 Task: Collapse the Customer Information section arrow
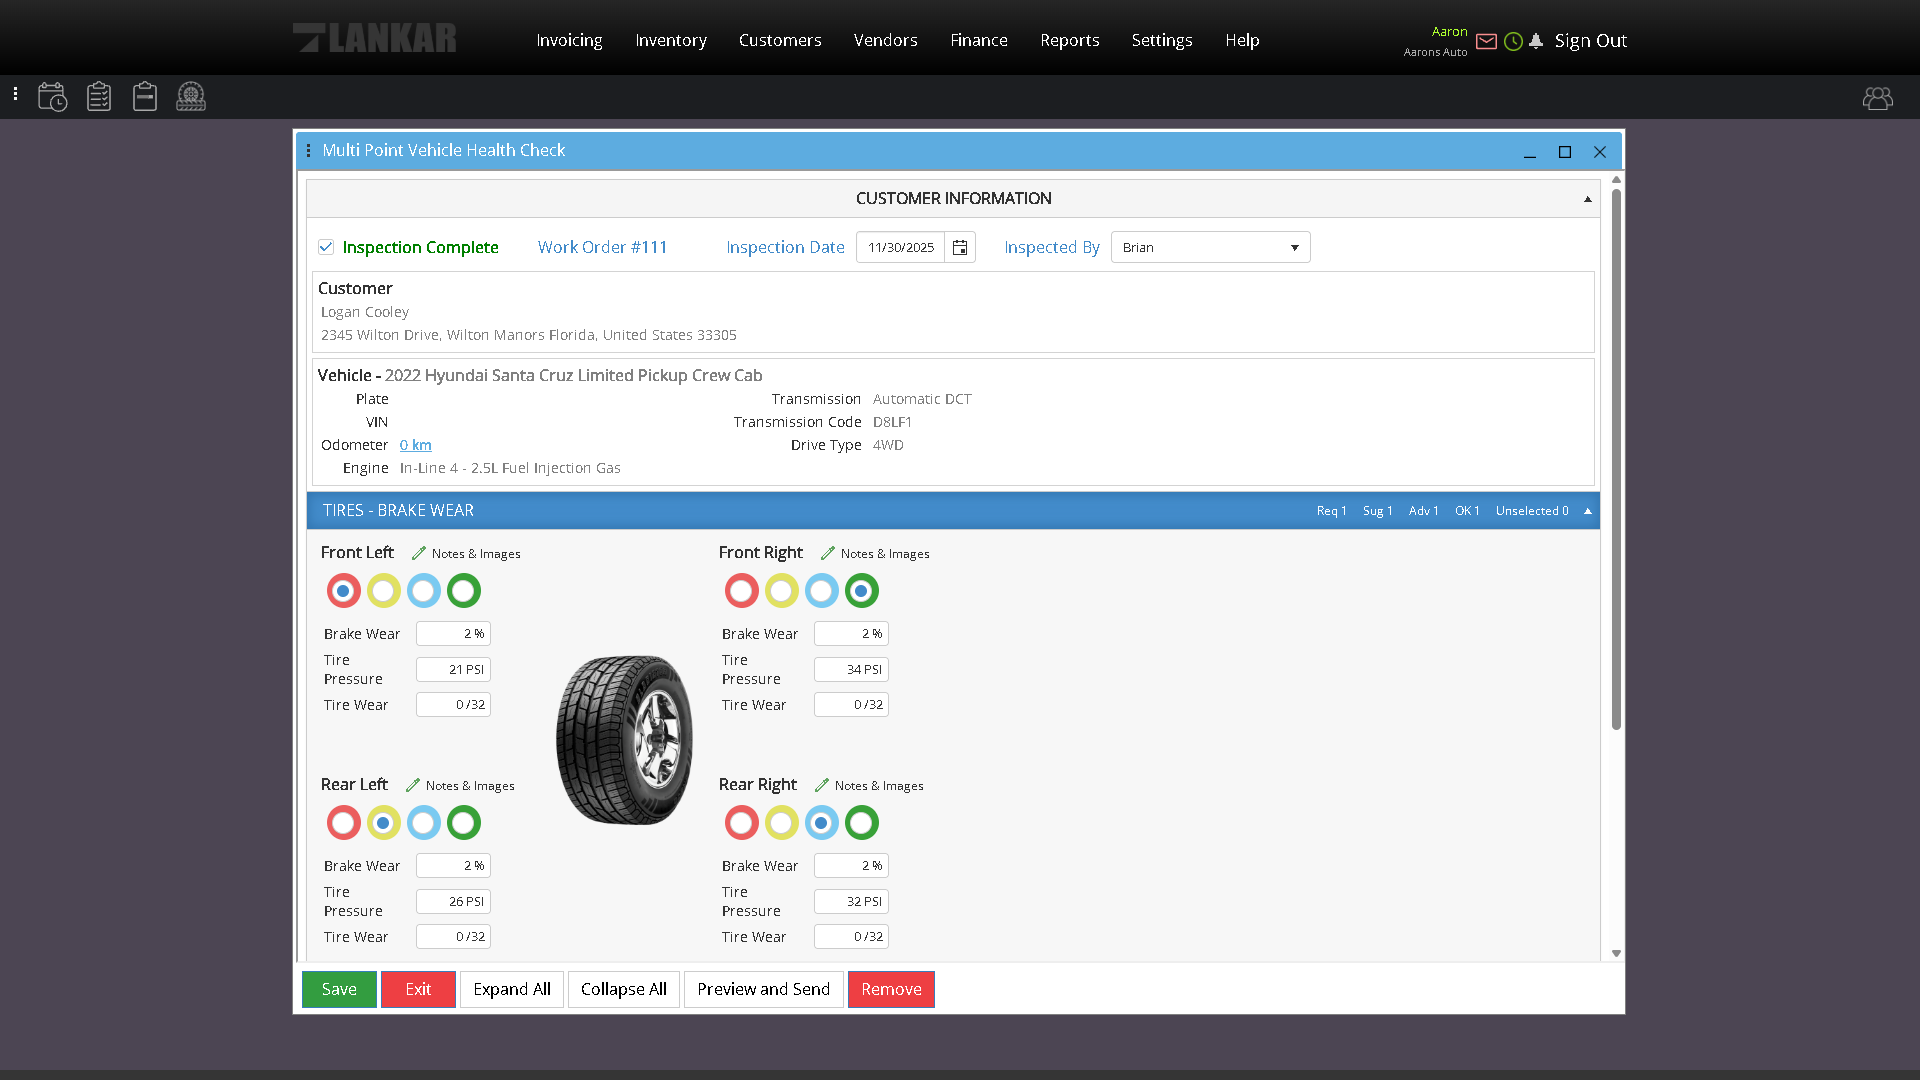tap(1587, 199)
